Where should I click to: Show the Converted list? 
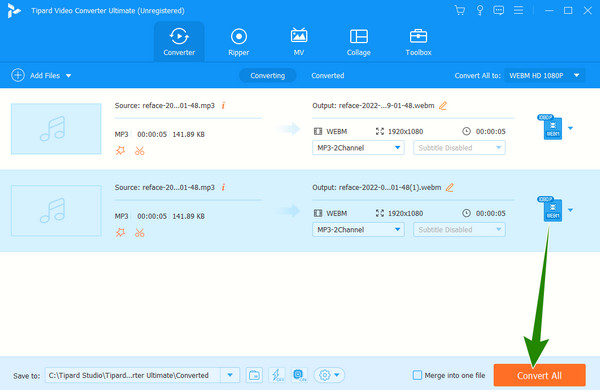pyautogui.click(x=328, y=75)
